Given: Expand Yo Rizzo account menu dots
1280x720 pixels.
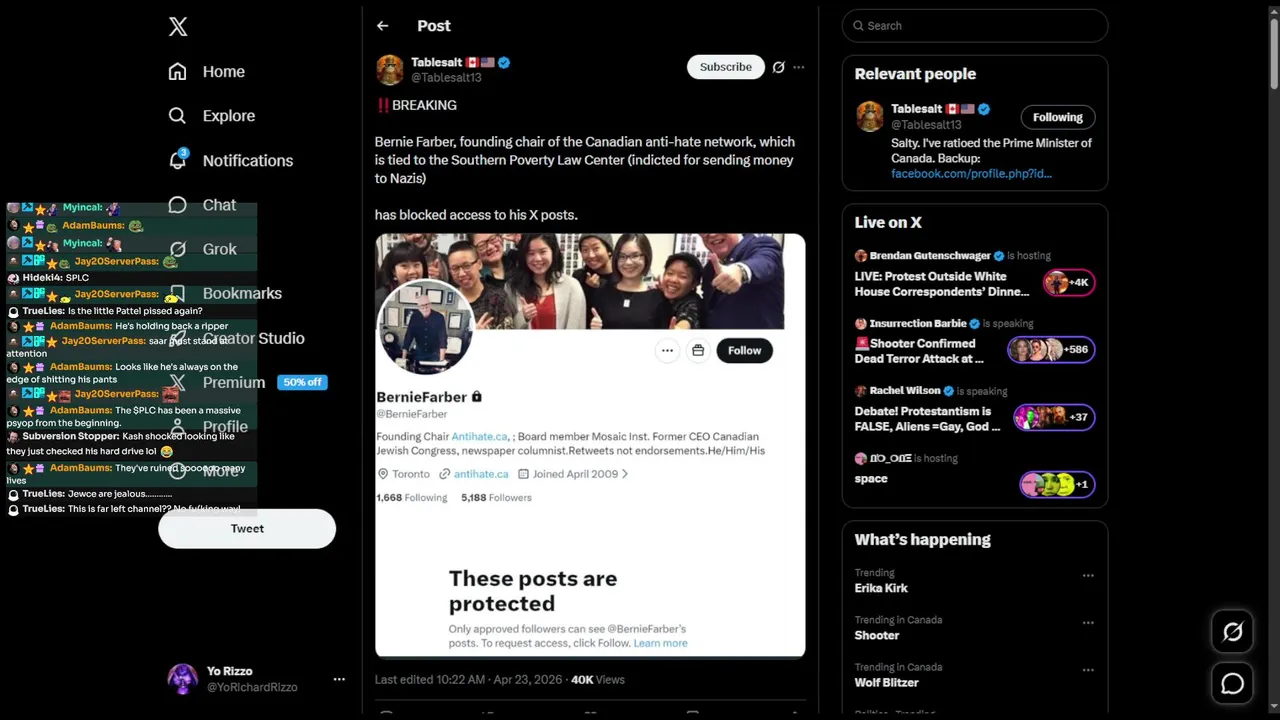Looking at the screenshot, I should pyautogui.click(x=339, y=679).
